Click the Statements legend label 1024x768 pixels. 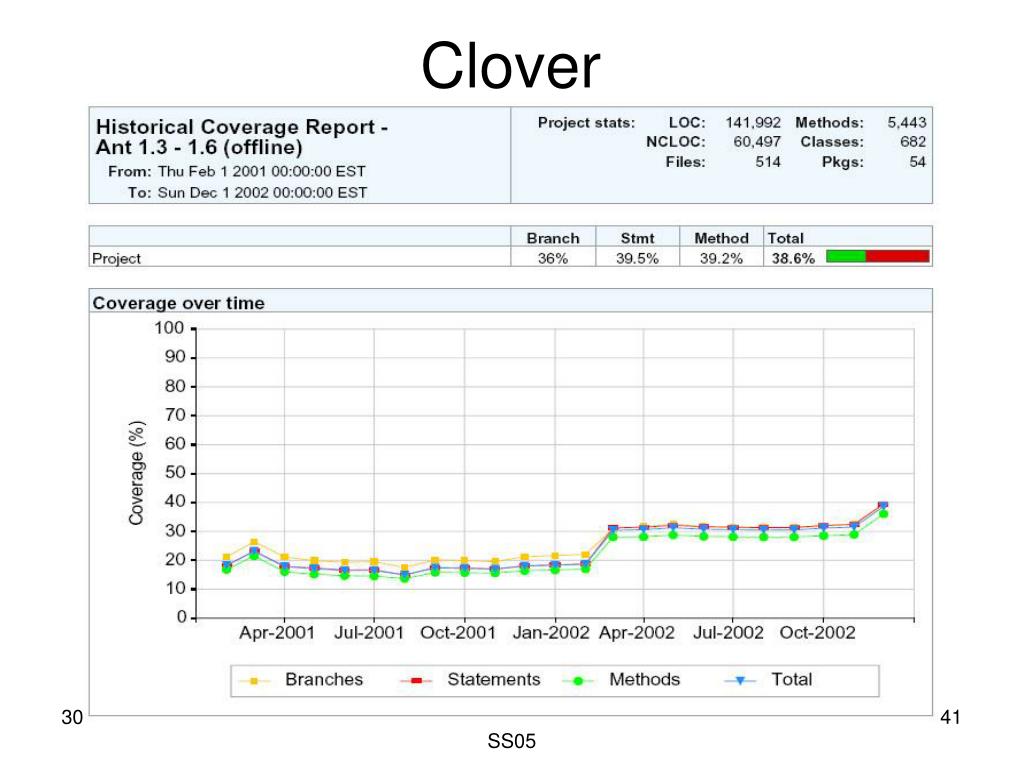point(494,680)
